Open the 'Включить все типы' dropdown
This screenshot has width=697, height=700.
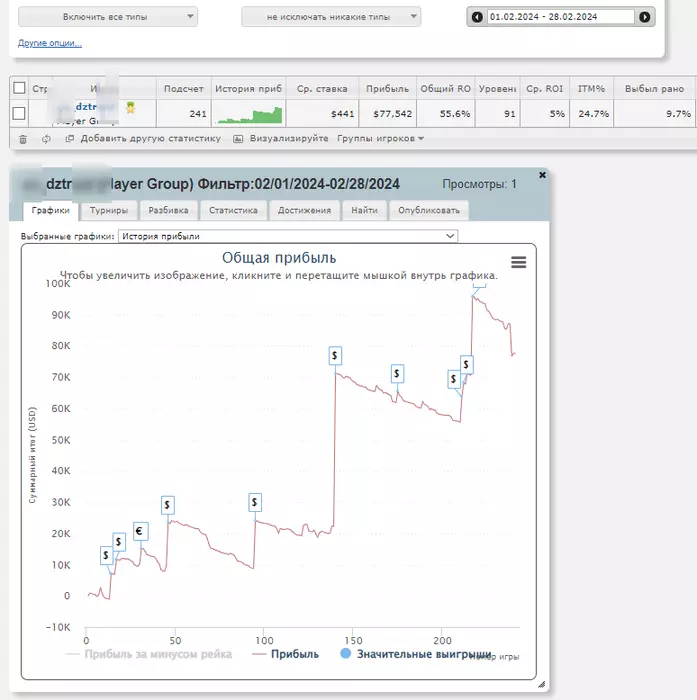(x=108, y=17)
